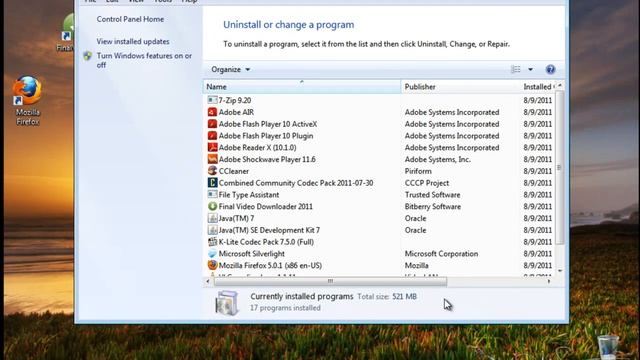Click the File Type Assistant icon
The width and height of the screenshot is (640, 360).
[212, 195]
